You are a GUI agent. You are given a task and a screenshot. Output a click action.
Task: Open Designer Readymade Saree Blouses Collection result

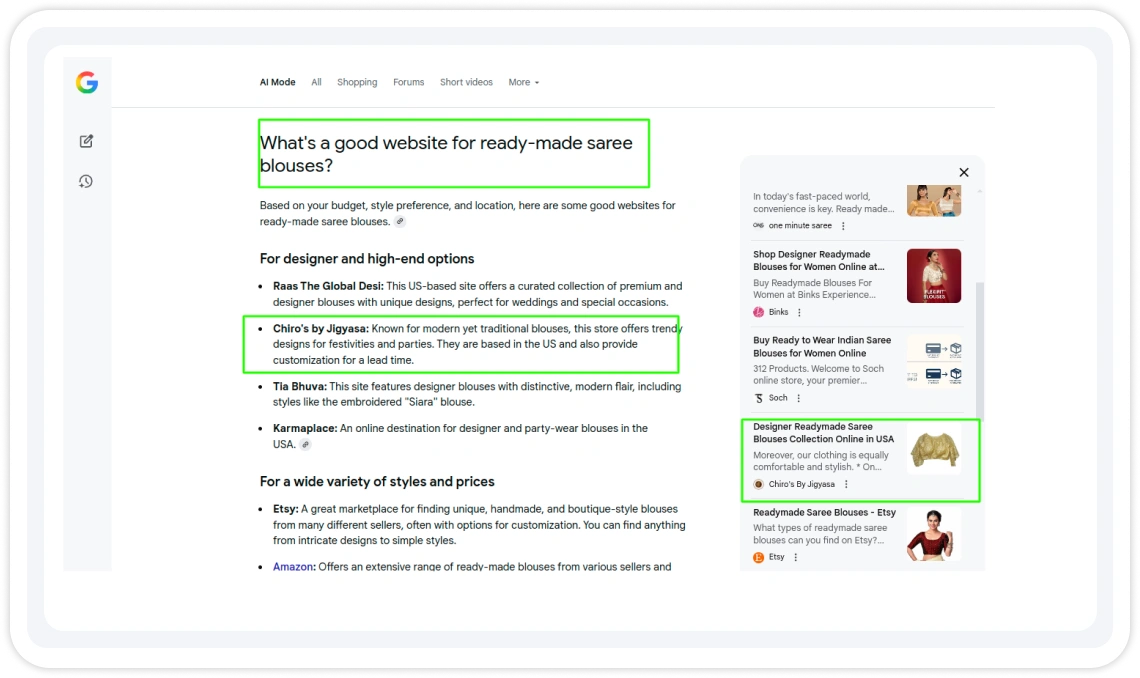point(824,432)
